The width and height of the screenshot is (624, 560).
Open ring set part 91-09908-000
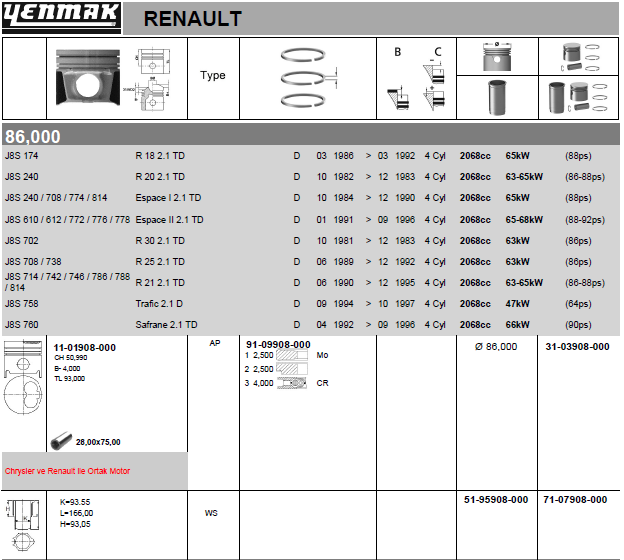(278, 345)
